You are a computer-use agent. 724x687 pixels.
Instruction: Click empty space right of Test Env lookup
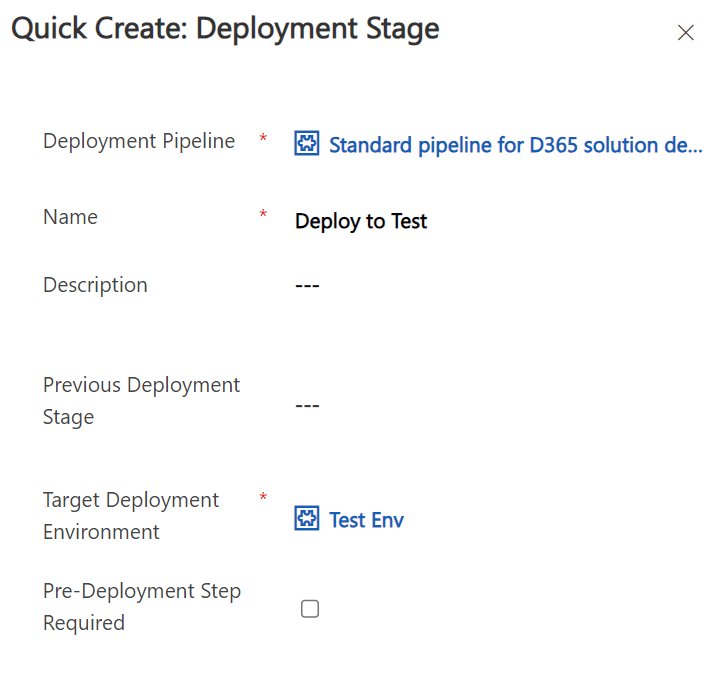tap(560, 520)
